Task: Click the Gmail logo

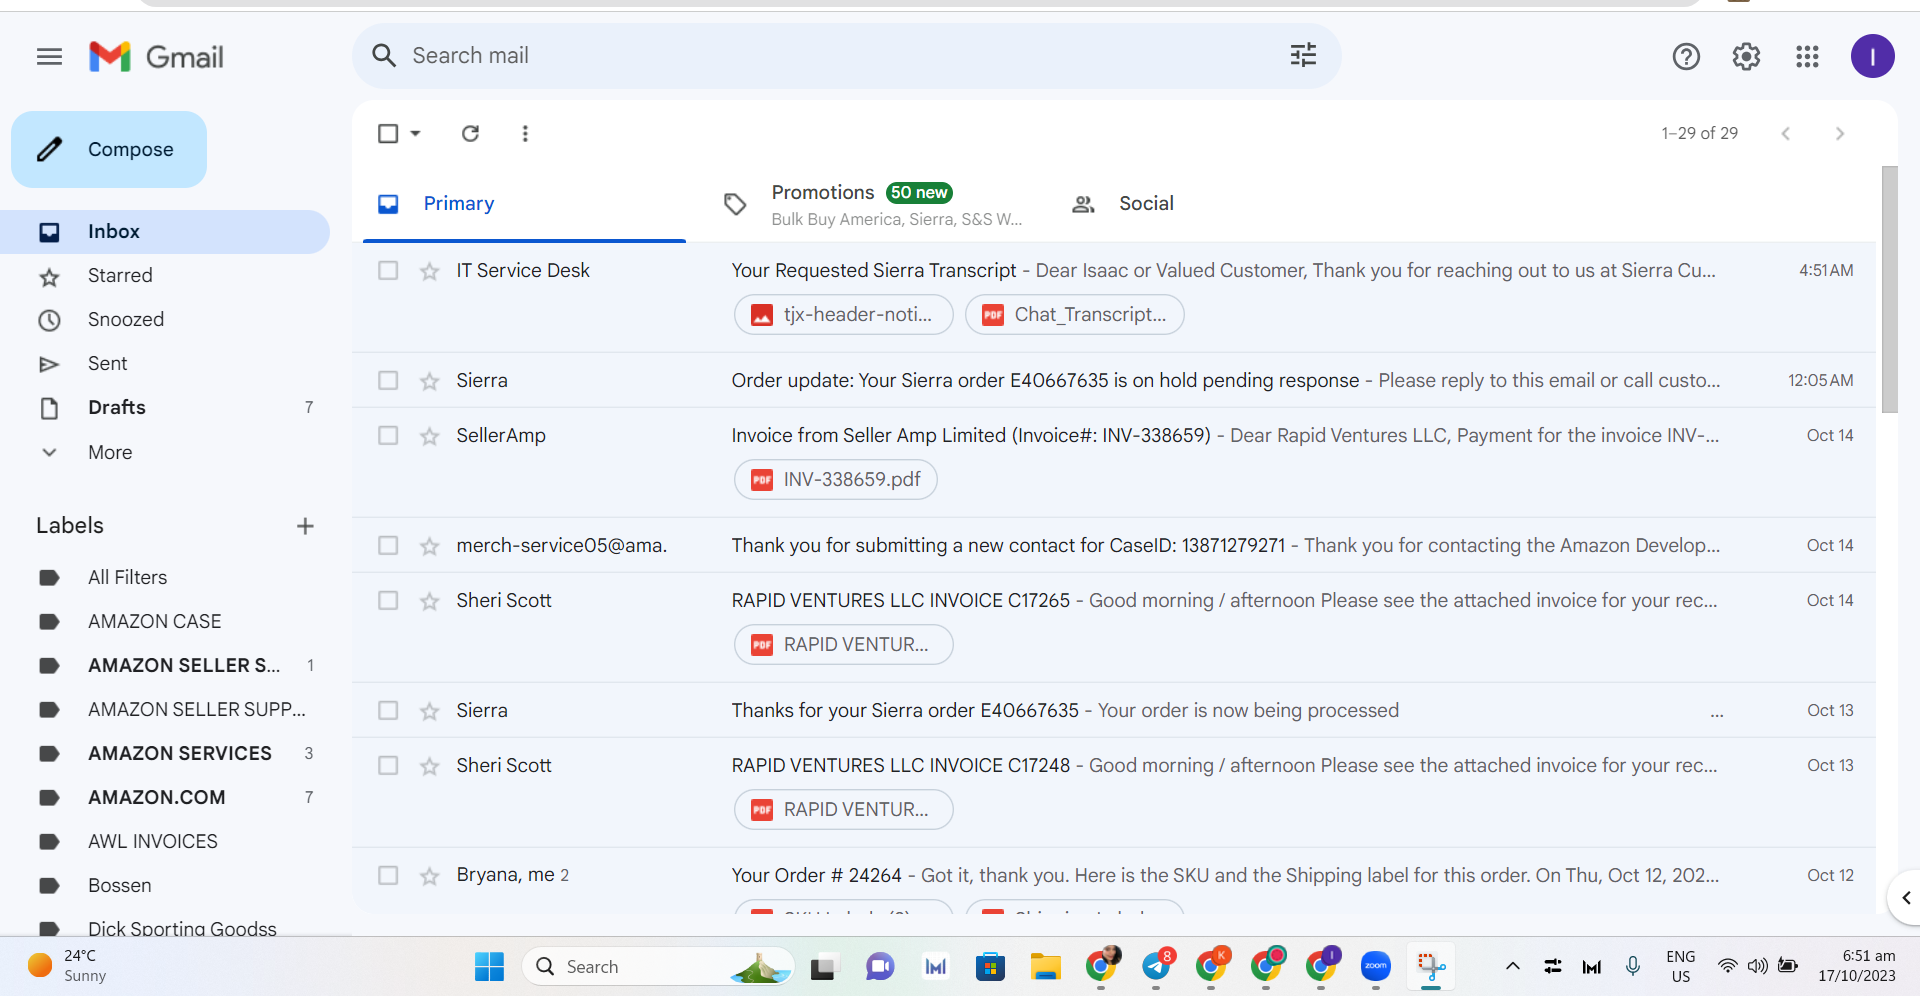Action: [156, 57]
